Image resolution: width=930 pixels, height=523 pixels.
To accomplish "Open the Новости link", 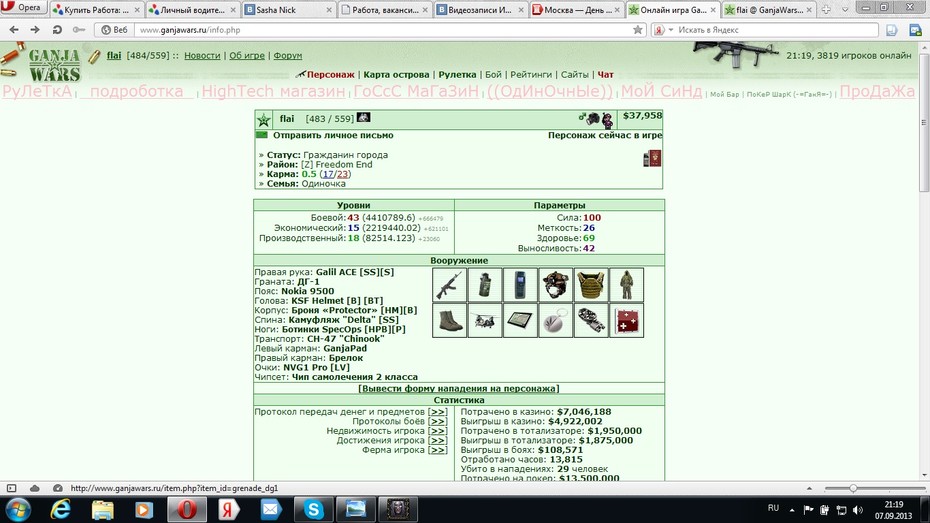I will (202, 55).
